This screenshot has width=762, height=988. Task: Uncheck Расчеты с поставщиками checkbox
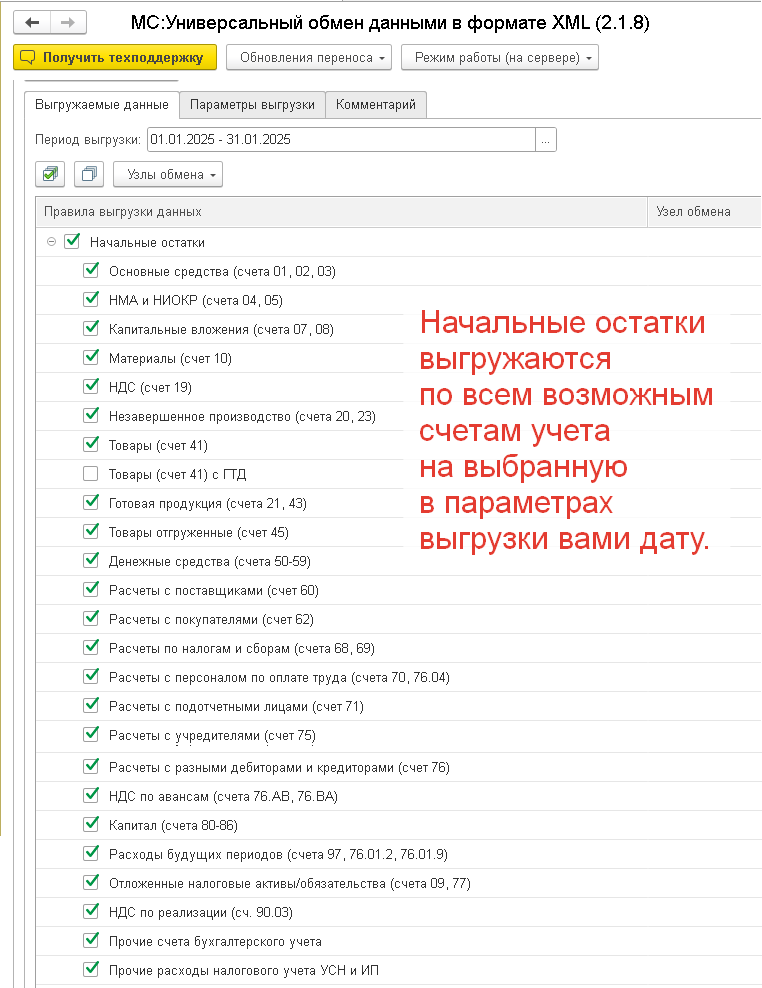pyautogui.click(x=91, y=589)
